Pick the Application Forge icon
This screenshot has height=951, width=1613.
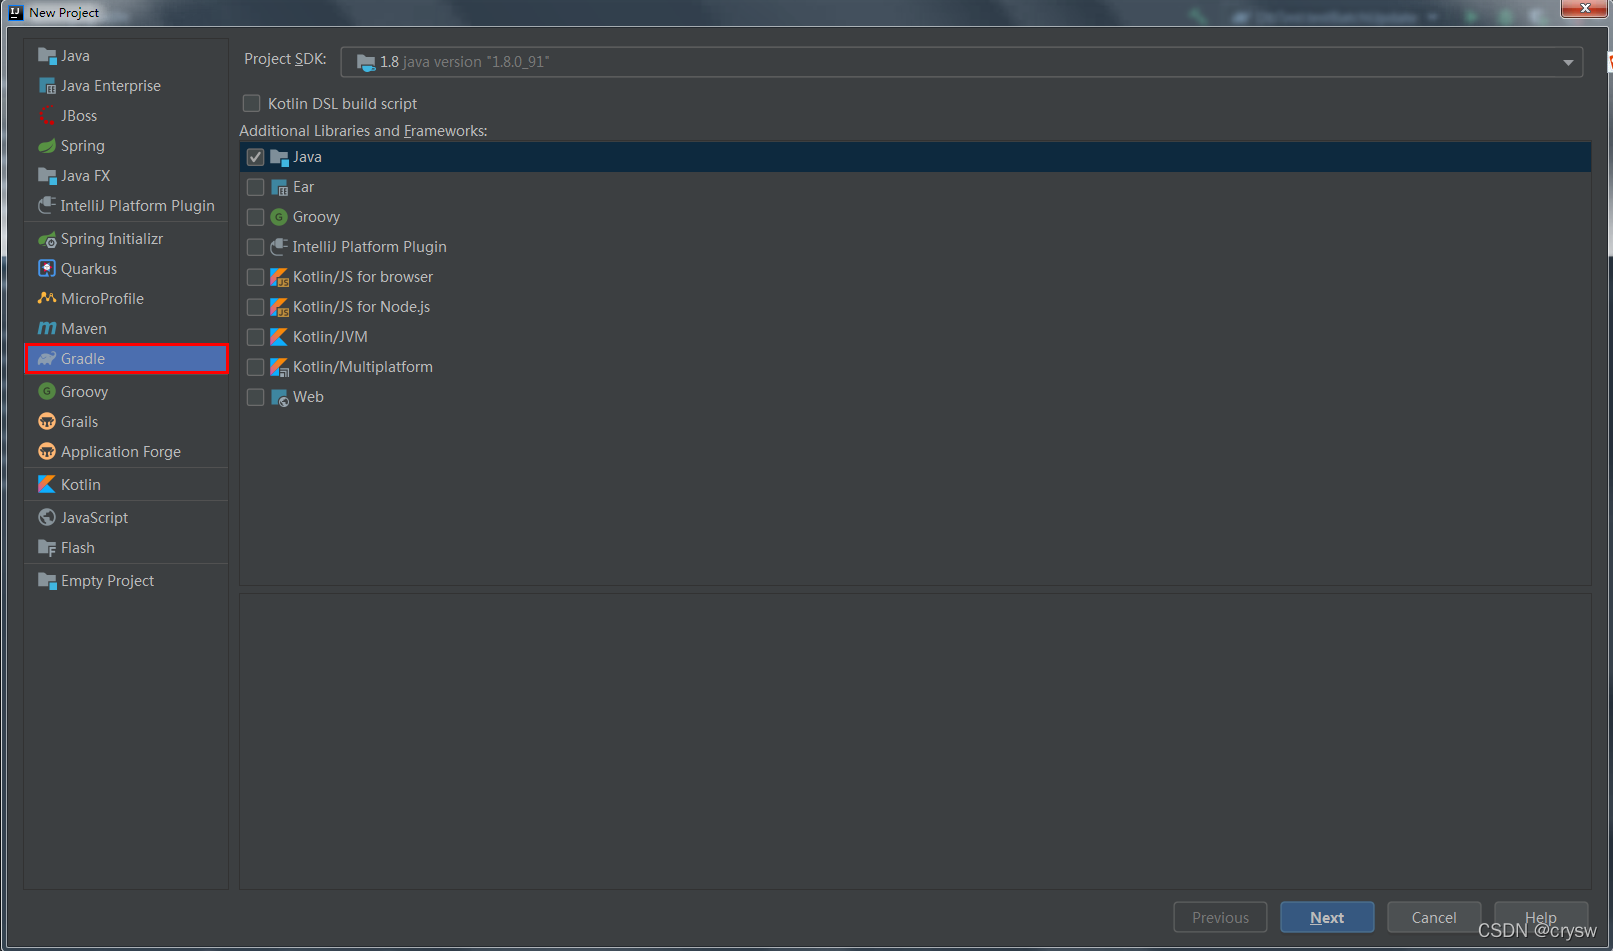(47, 451)
